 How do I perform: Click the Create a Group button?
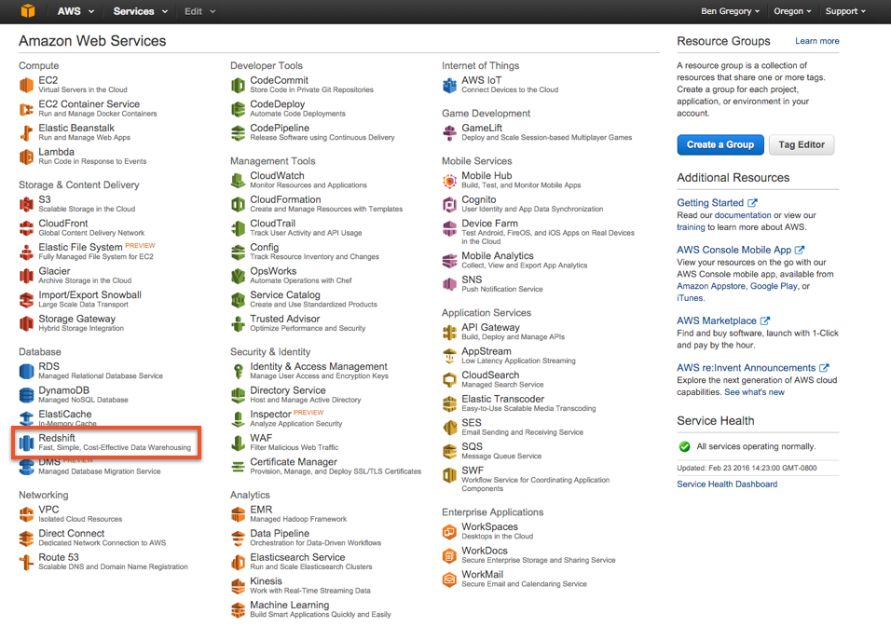720,144
